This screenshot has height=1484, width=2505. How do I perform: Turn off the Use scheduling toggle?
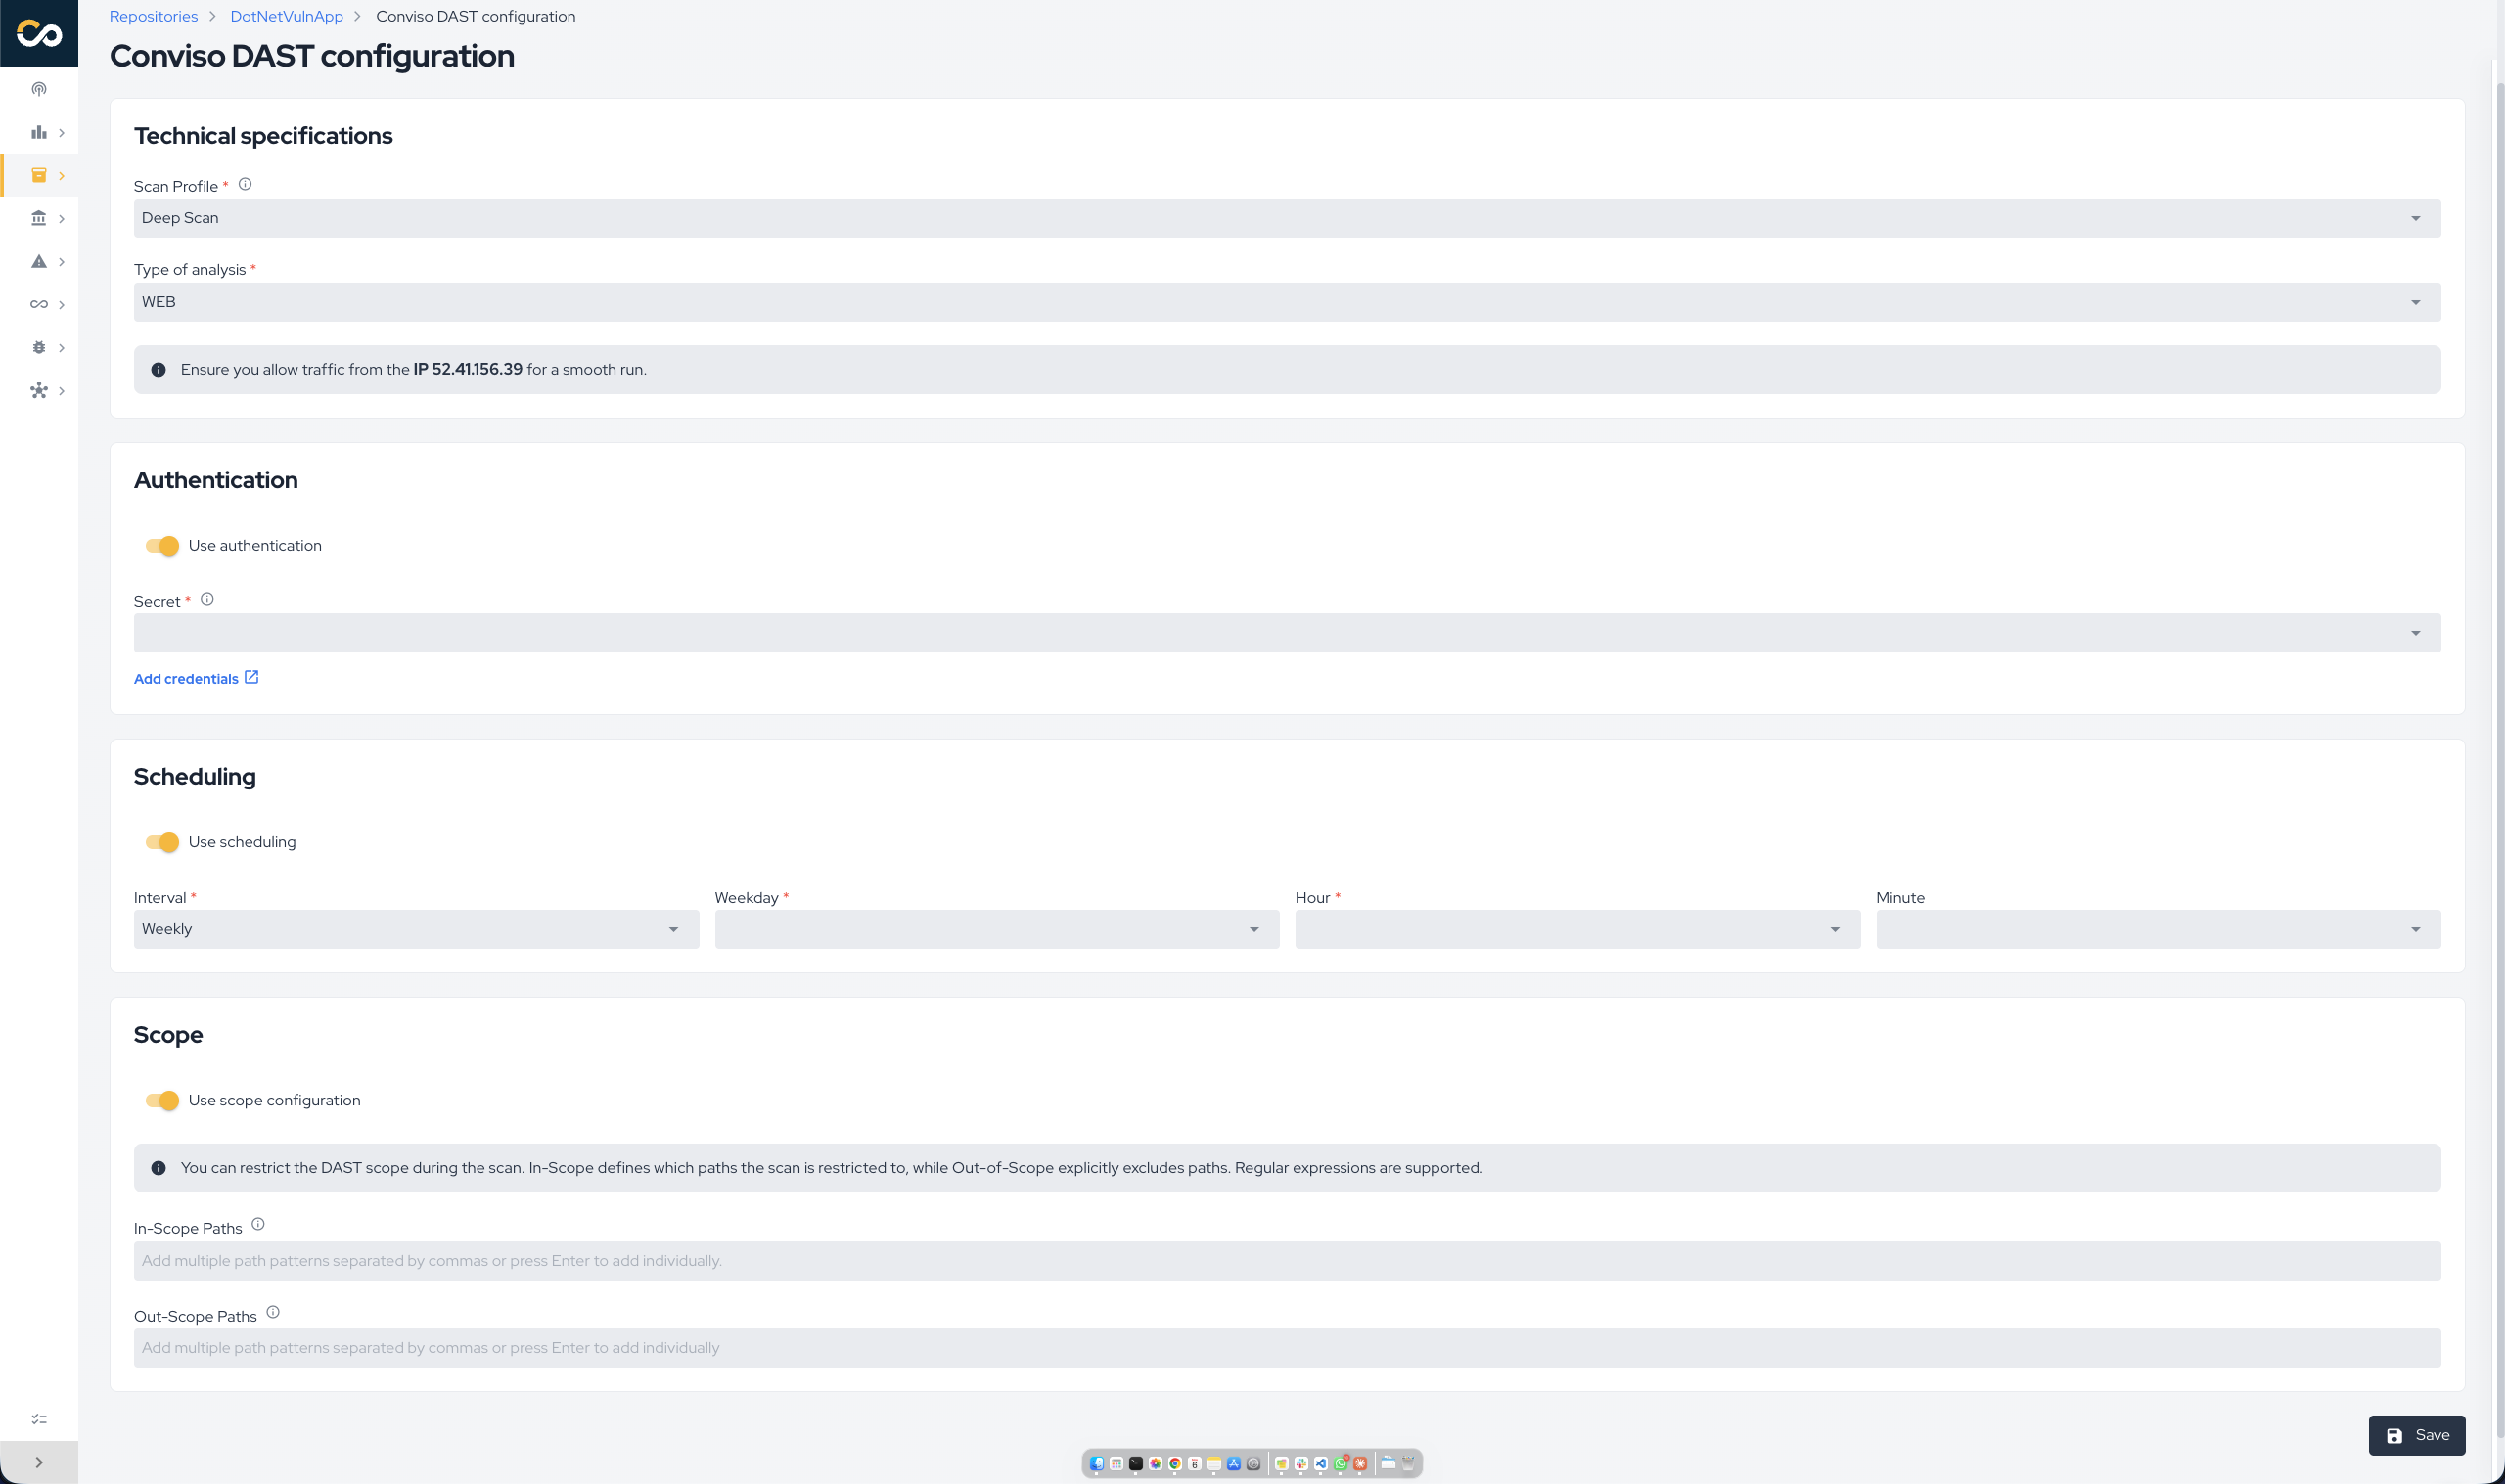(162, 842)
